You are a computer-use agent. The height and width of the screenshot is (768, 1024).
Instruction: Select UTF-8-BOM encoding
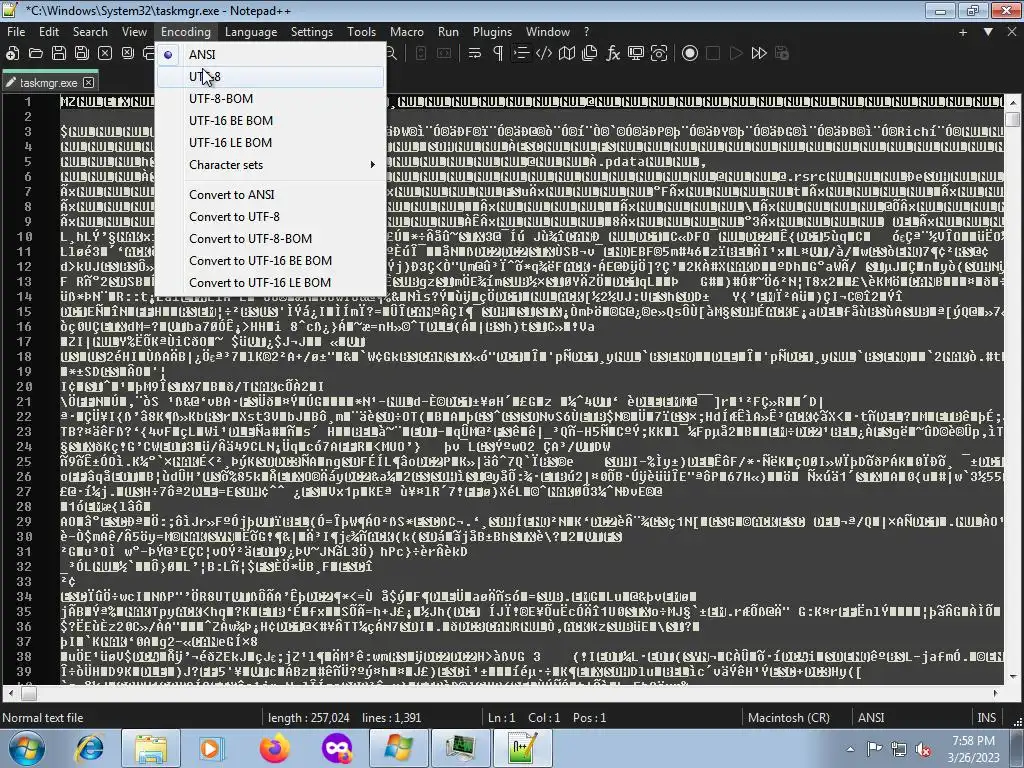(x=270, y=99)
